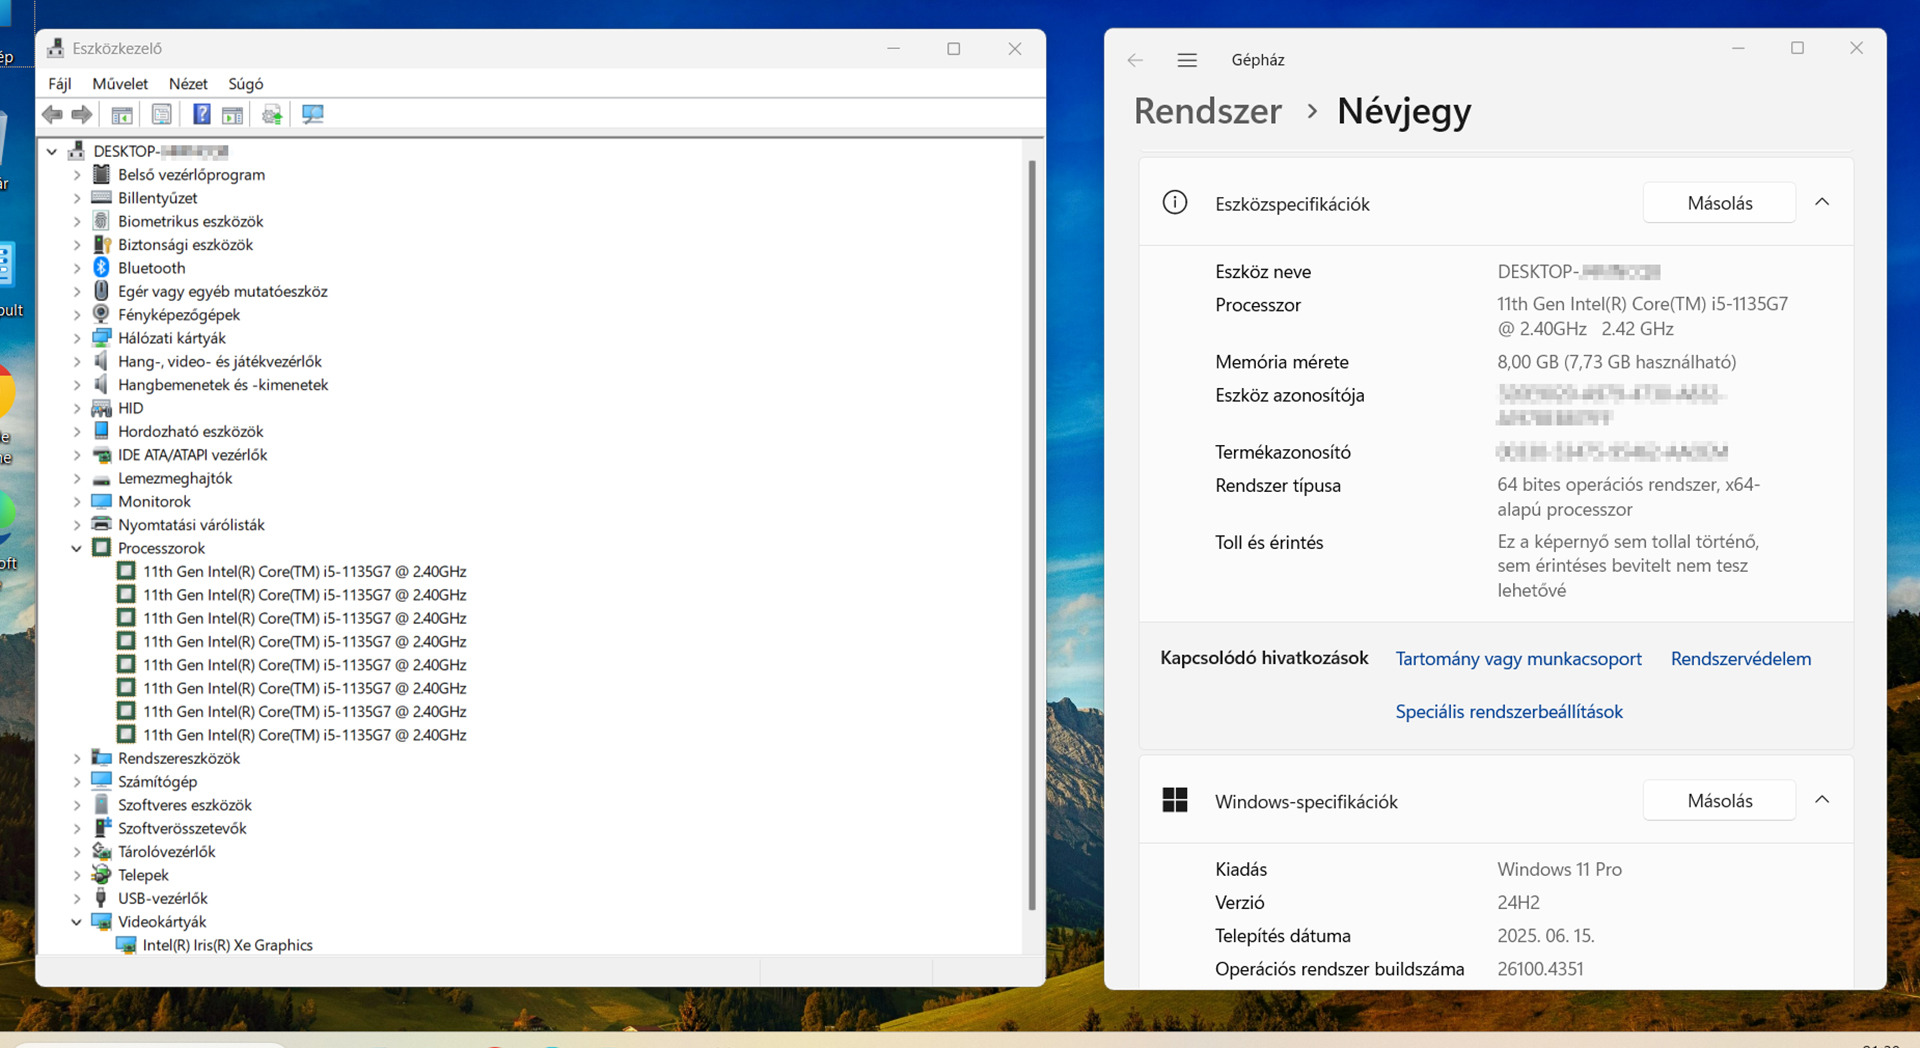This screenshot has width=1920, height=1048.
Task: Open Speciális rendszerbeállítások link
Action: coord(1509,712)
